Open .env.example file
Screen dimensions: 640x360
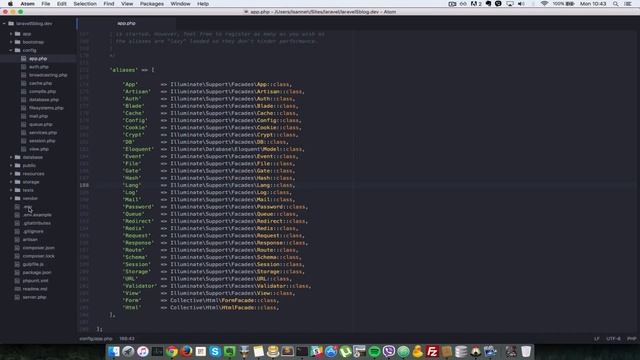coord(37,215)
